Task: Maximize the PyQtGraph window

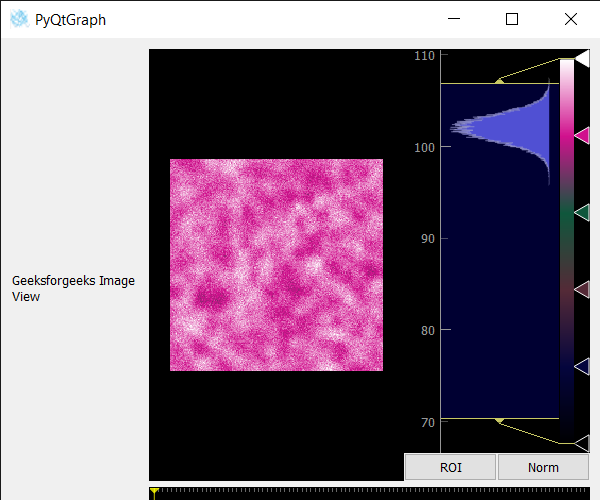Action: click(512, 19)
